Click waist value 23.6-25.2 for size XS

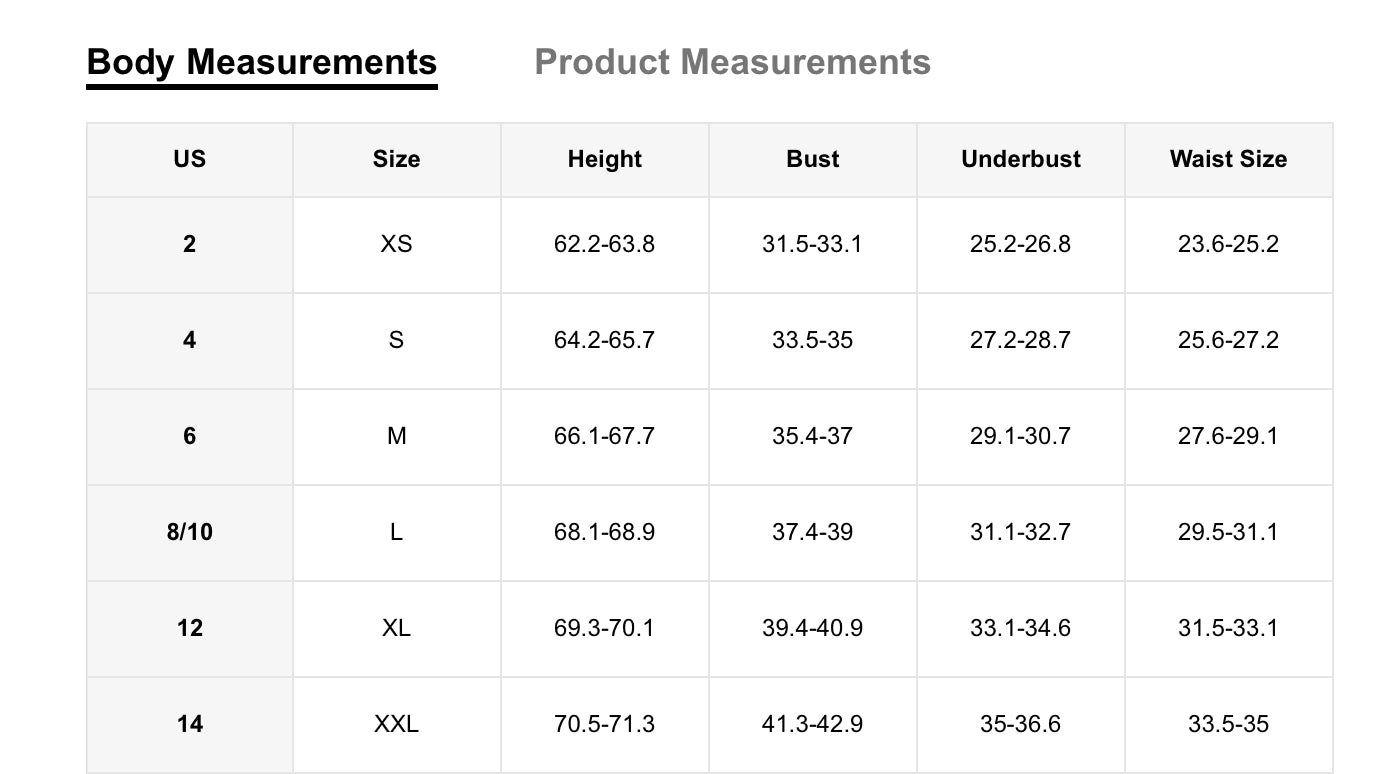[x=1228, y=244]
